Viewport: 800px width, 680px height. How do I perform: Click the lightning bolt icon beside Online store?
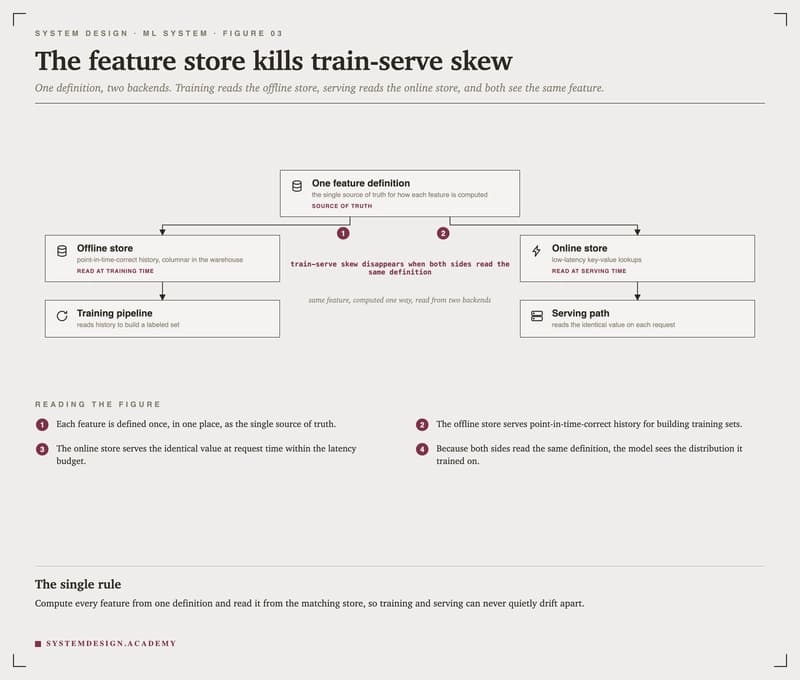click(536, 251)
